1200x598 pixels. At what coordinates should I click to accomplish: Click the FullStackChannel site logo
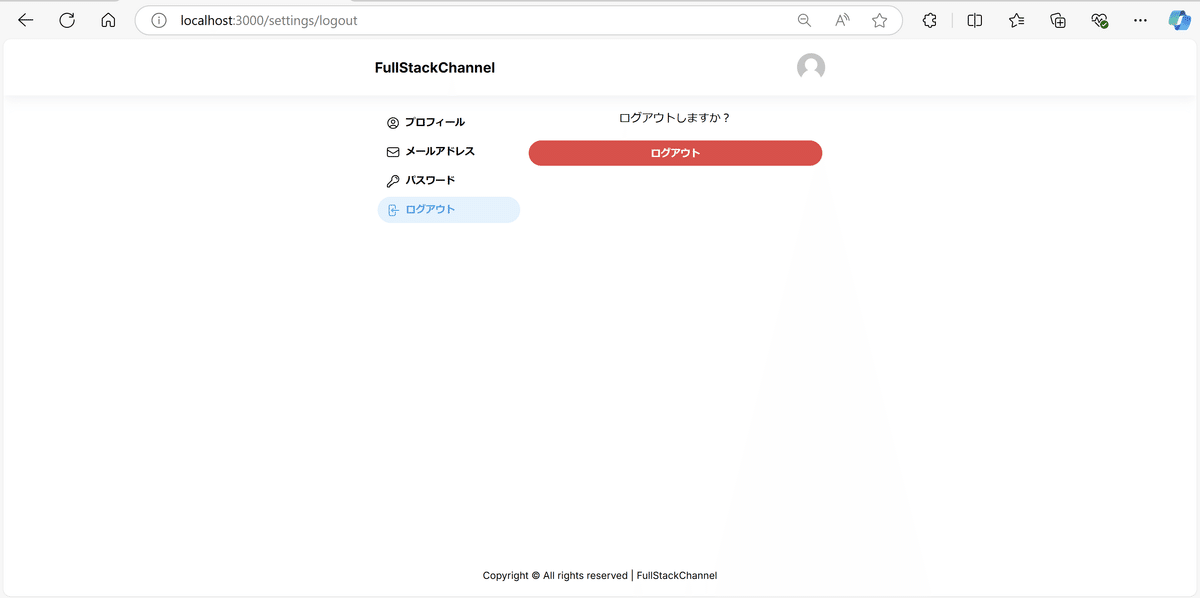coord(435,68)
